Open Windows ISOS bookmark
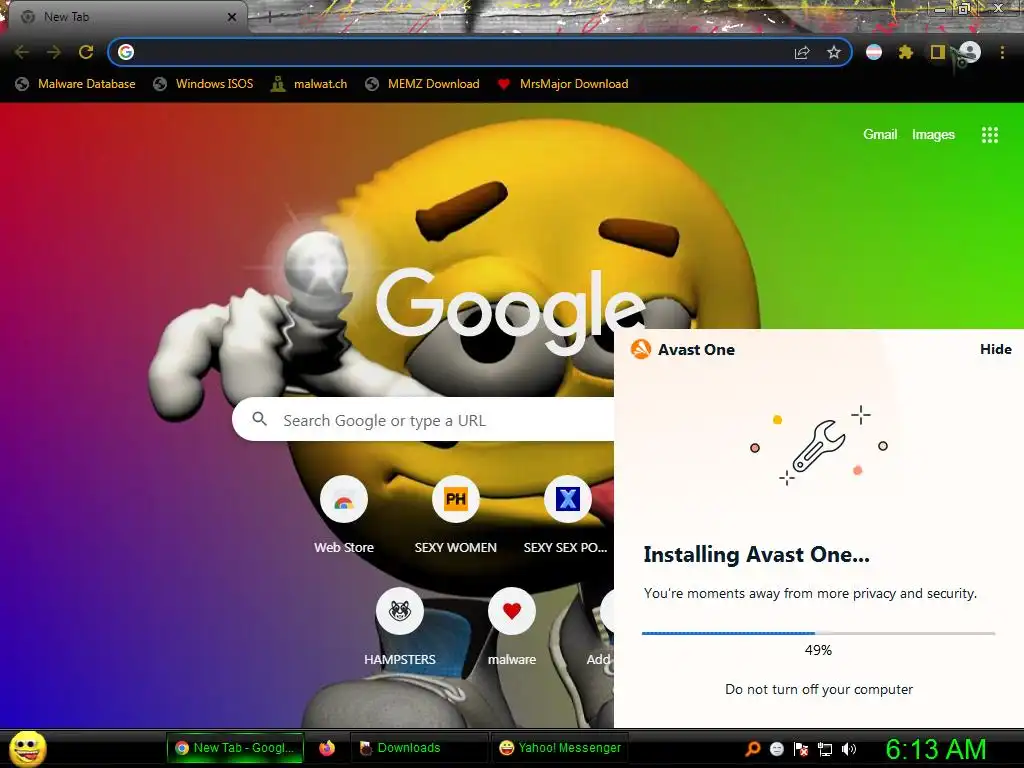The image size is (1024, 768). pos(203,84)
